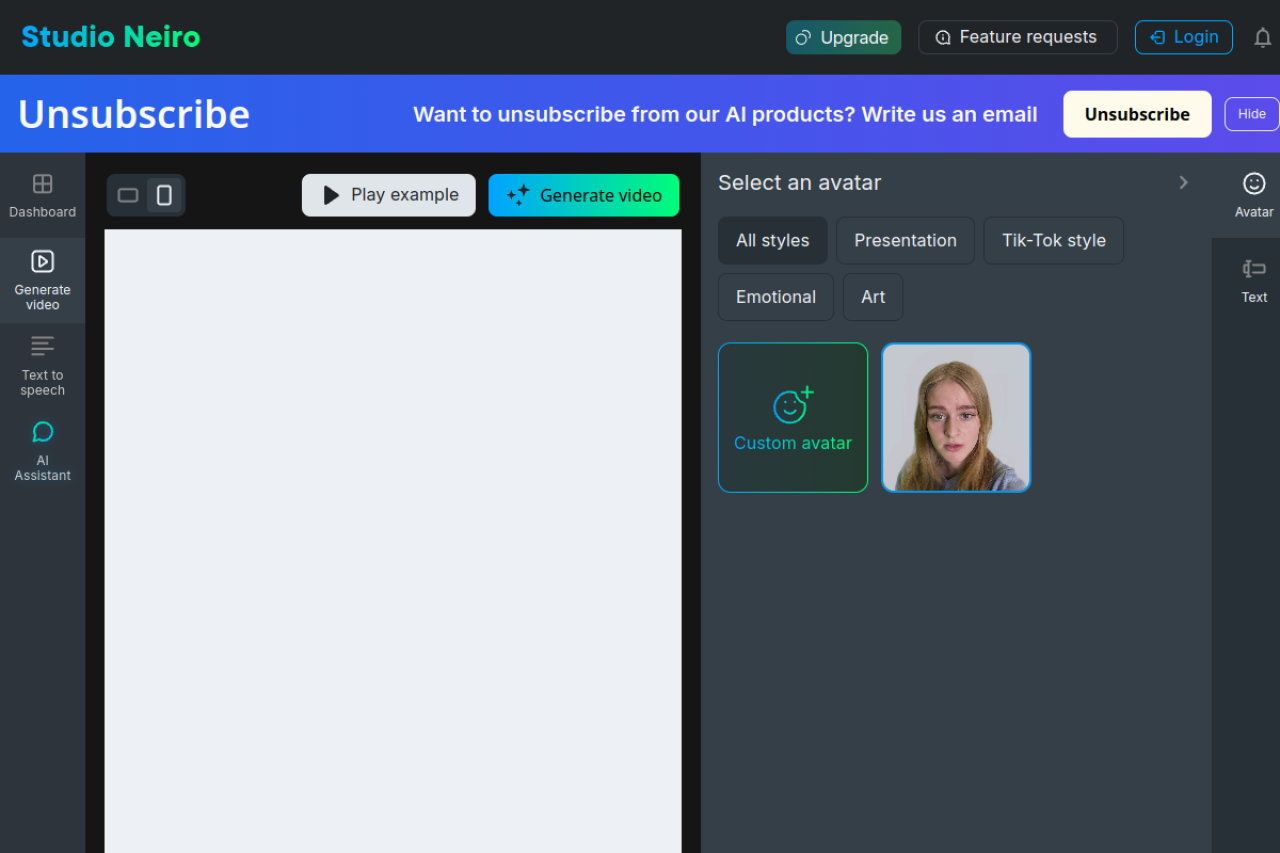Screen dimensions: 1280x853
Task: Hide the unsubscribe banner
Action: (x=1251, y=114)
